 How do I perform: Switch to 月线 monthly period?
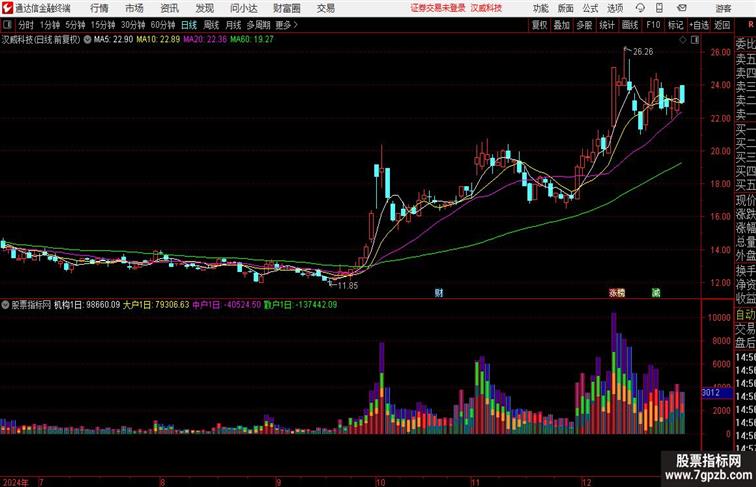point(233,25)
